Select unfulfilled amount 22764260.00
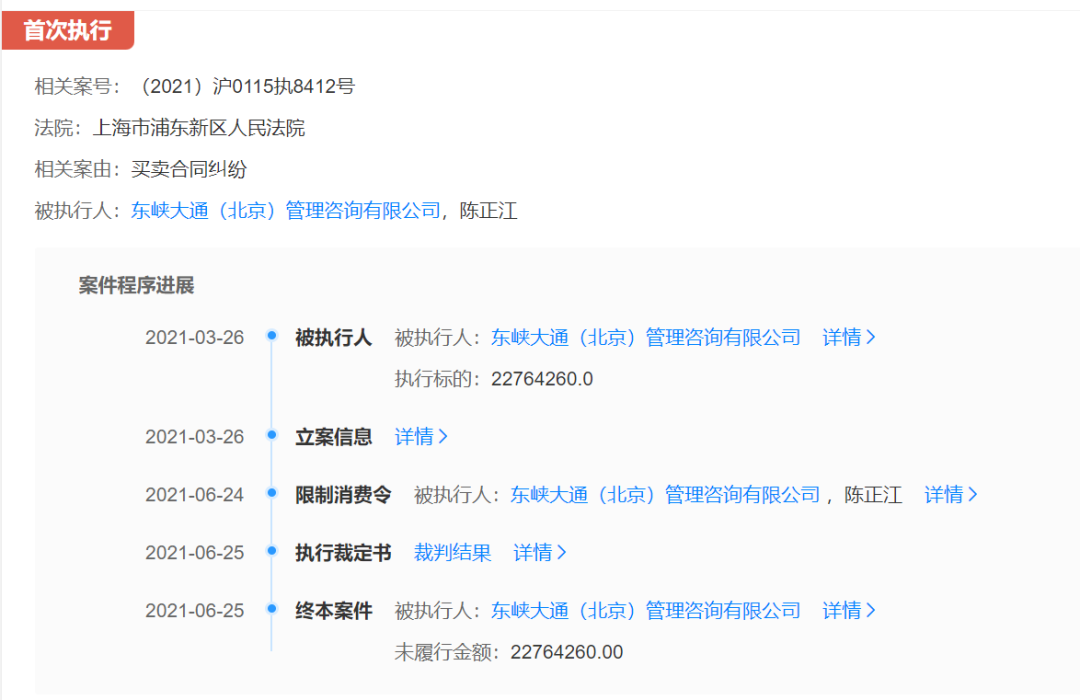 [x=566, y=651]
